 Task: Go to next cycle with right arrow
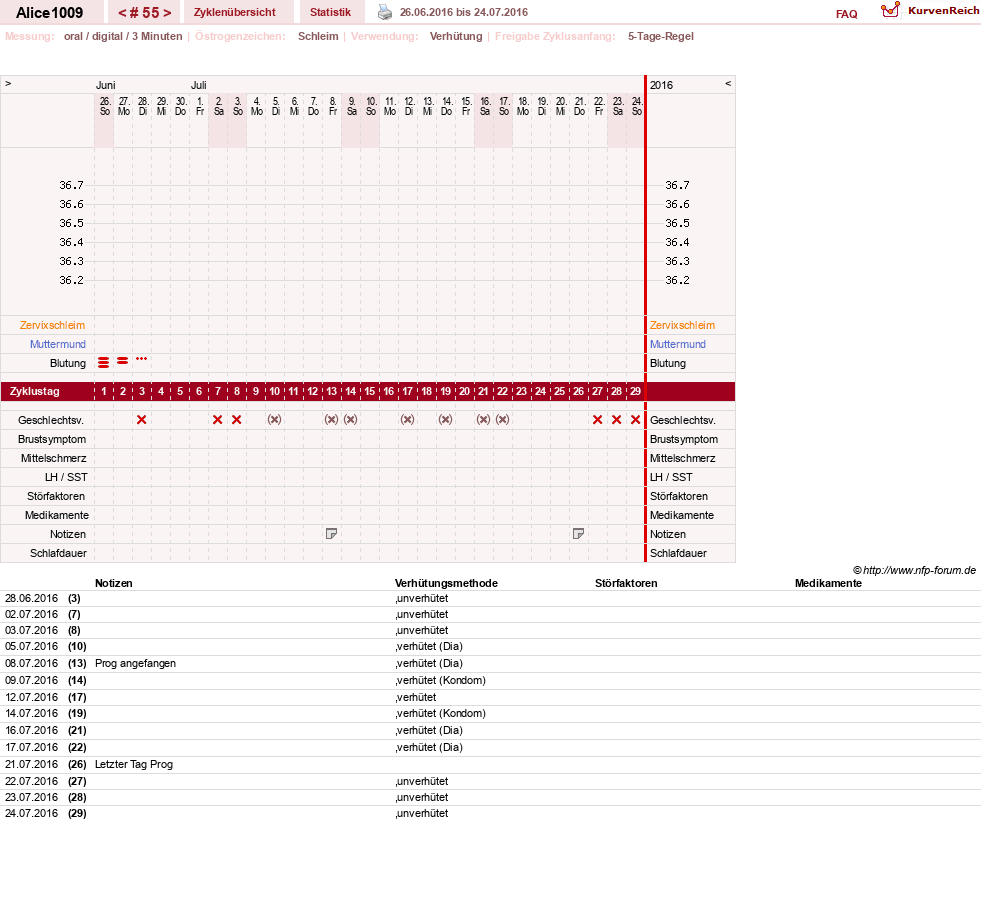[167, 13]
